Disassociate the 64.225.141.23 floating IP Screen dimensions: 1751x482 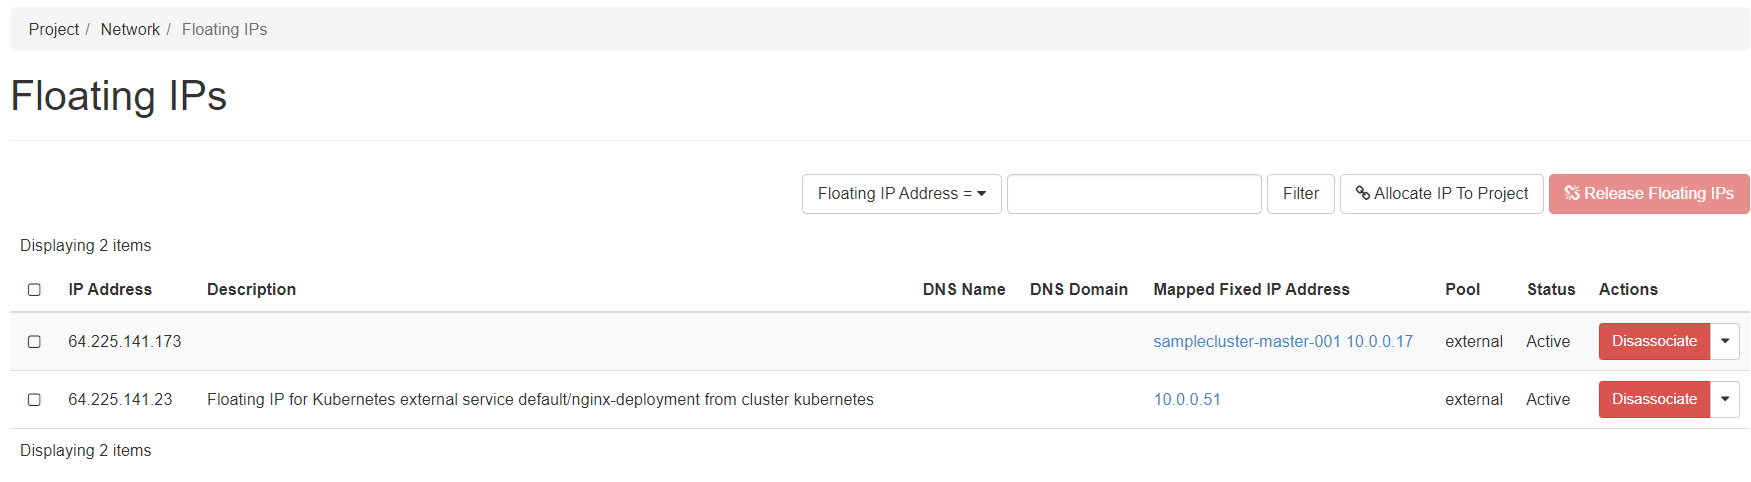click(1654, 400)
